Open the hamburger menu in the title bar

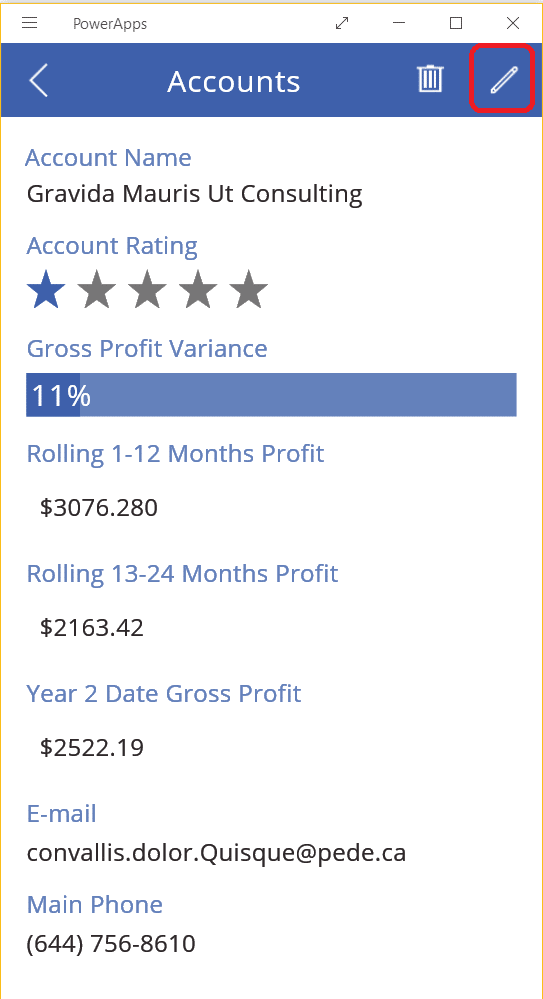29,24
